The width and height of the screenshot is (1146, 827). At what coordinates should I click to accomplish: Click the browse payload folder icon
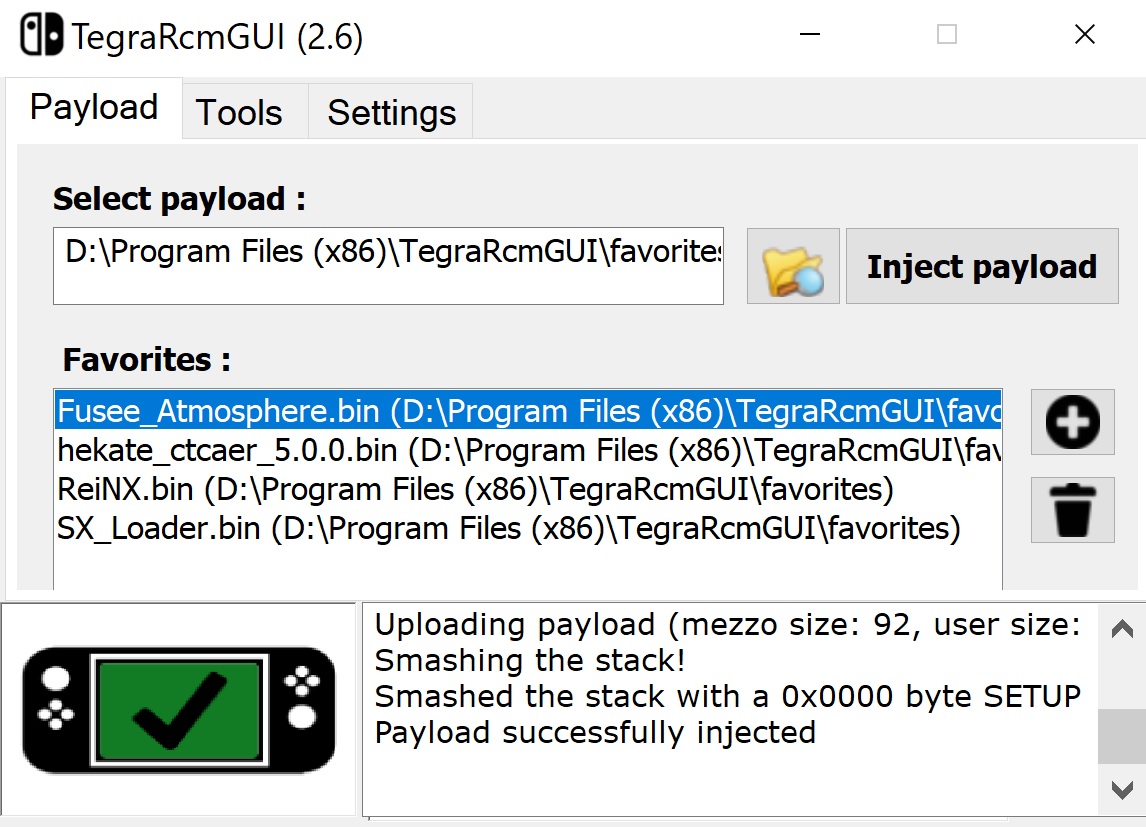pos(793,266)
